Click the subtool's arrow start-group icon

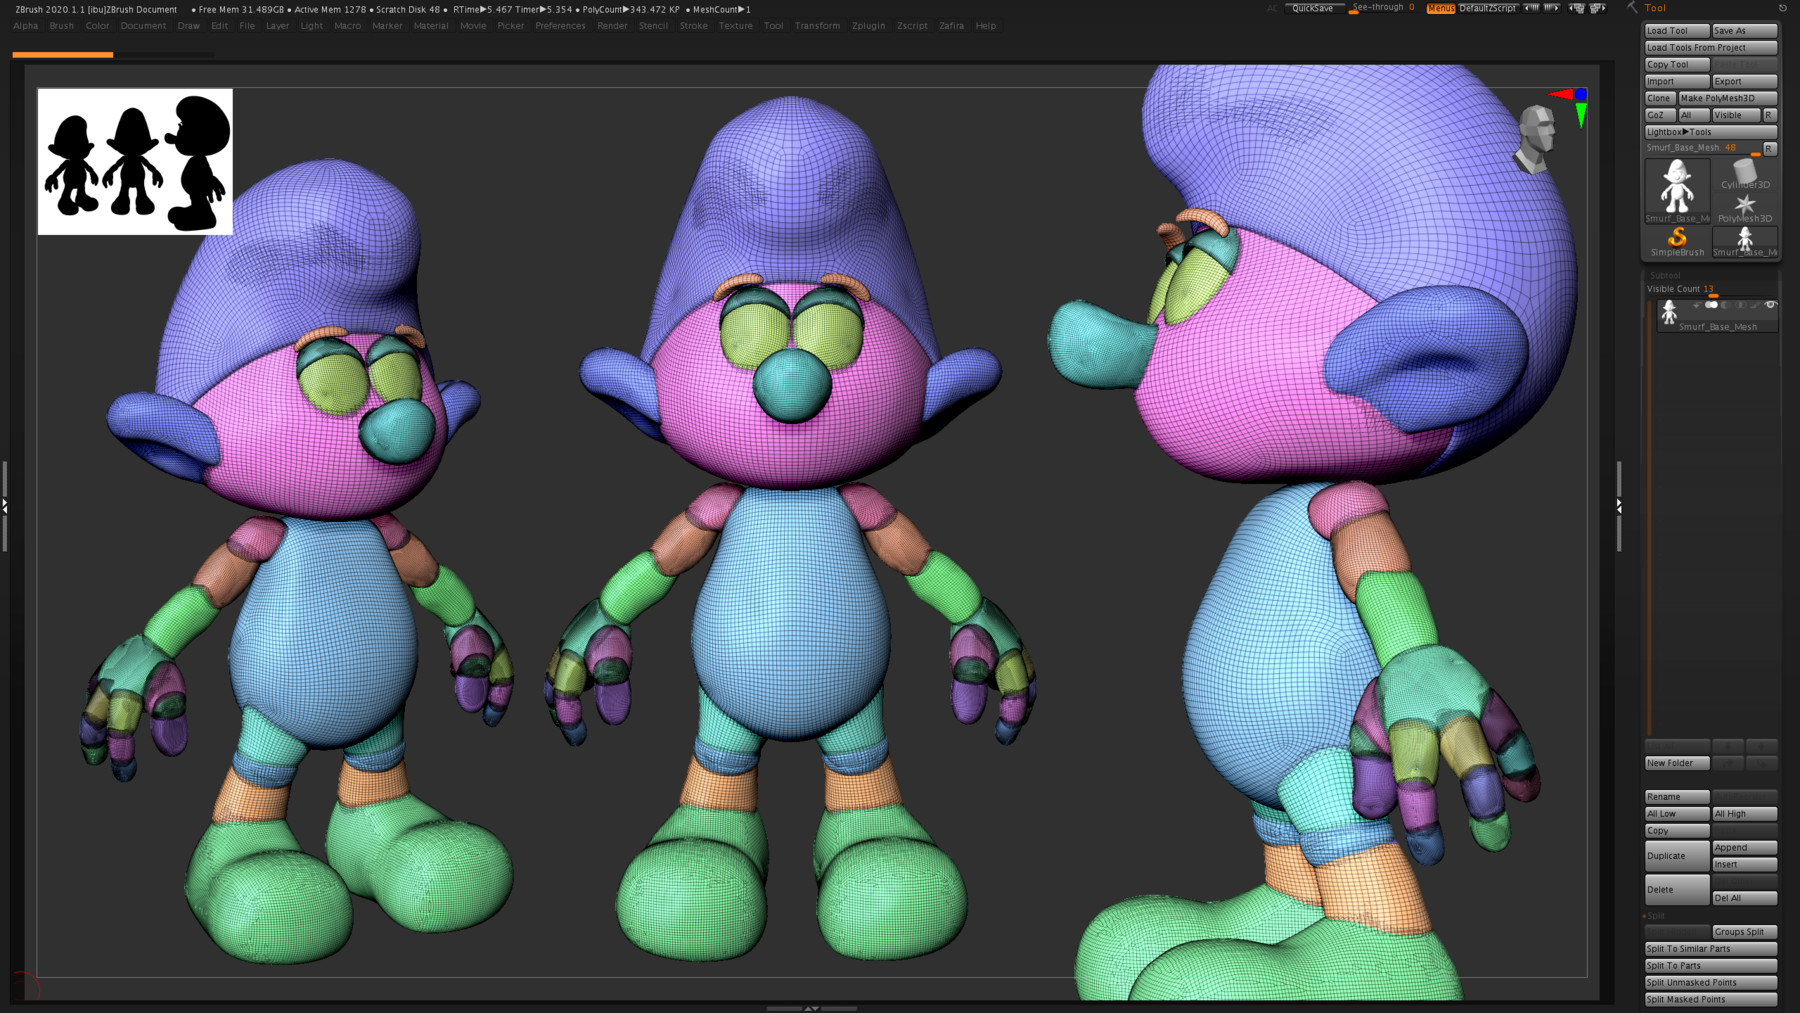pos(1696,305)
